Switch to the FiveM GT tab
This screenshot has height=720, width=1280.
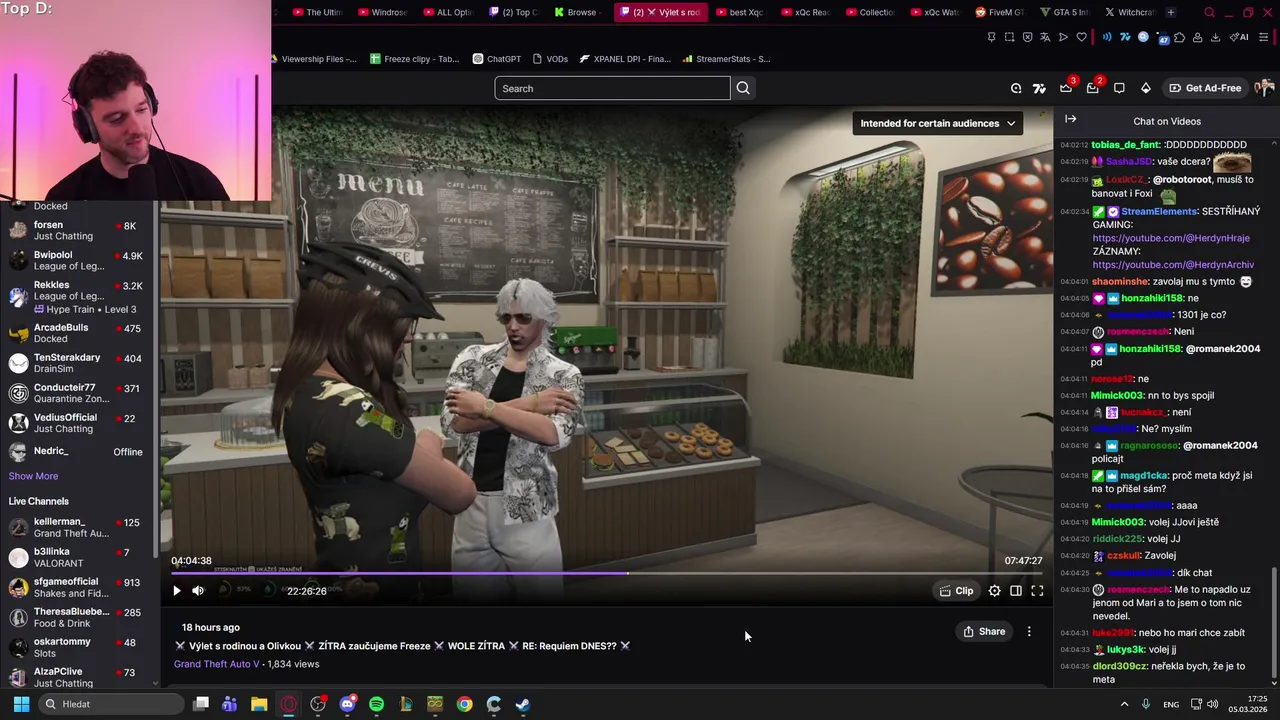click(x=999, y=12)
